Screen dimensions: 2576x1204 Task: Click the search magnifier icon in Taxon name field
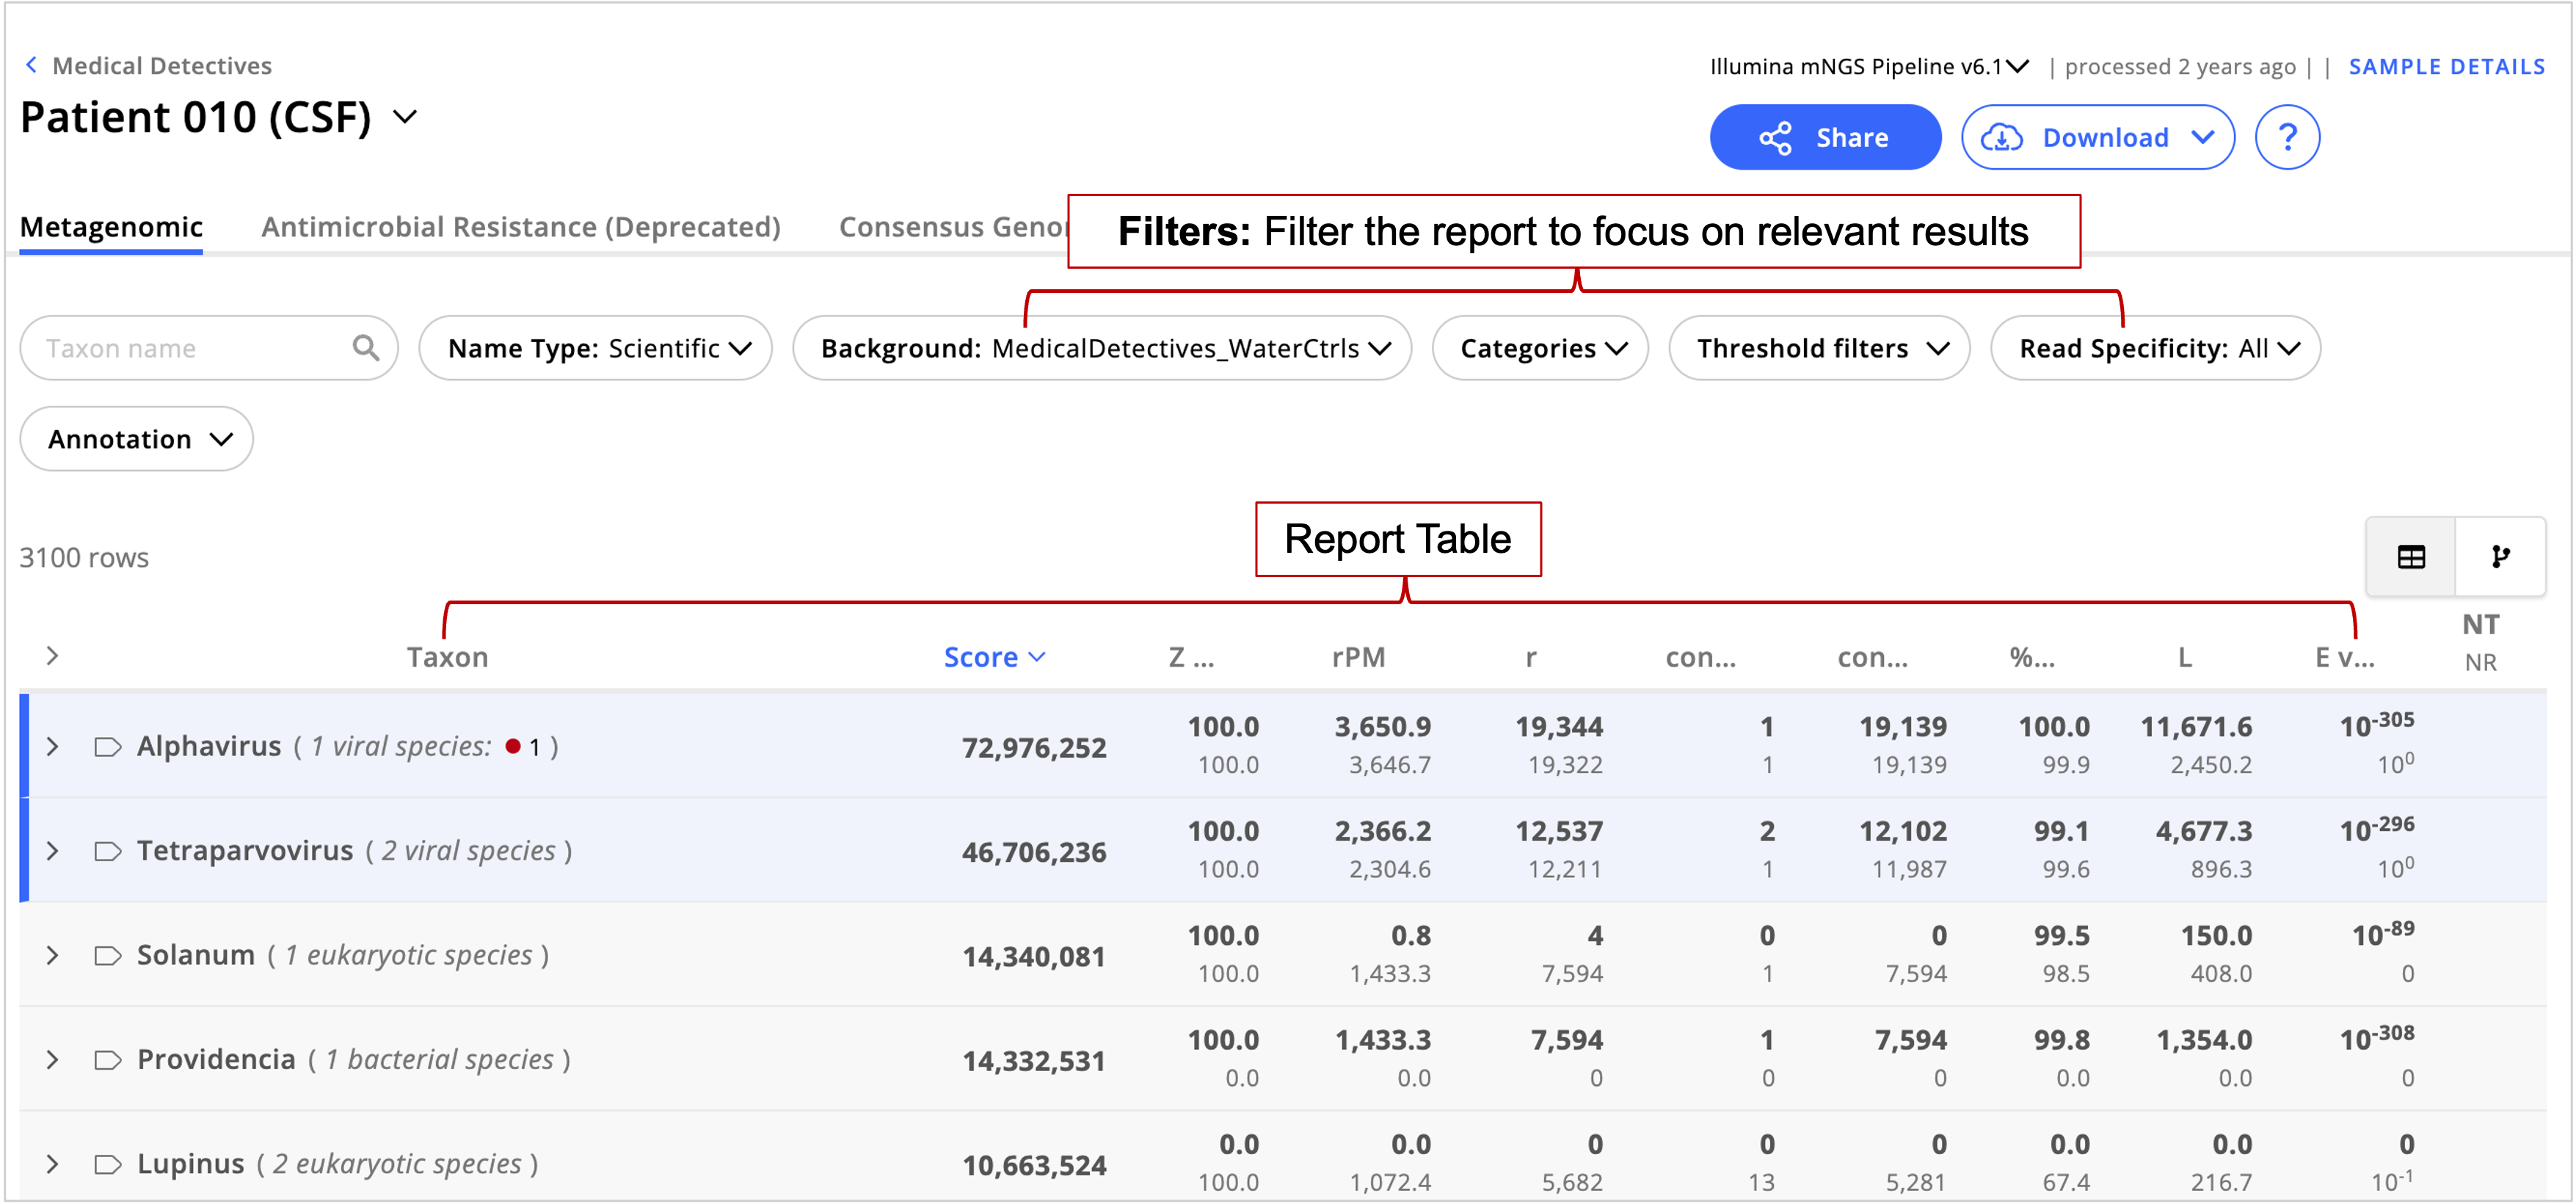pyautogui.click(x=366, y=348)
